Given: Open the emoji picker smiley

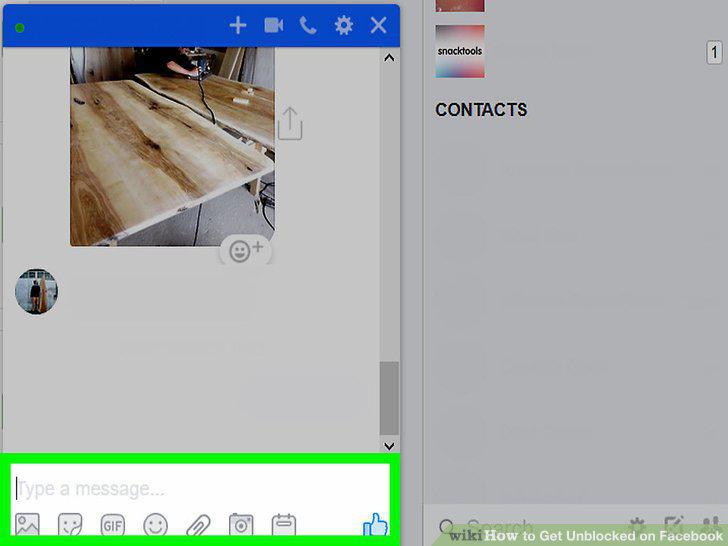Looking at the screenshot, I should 156,525.
